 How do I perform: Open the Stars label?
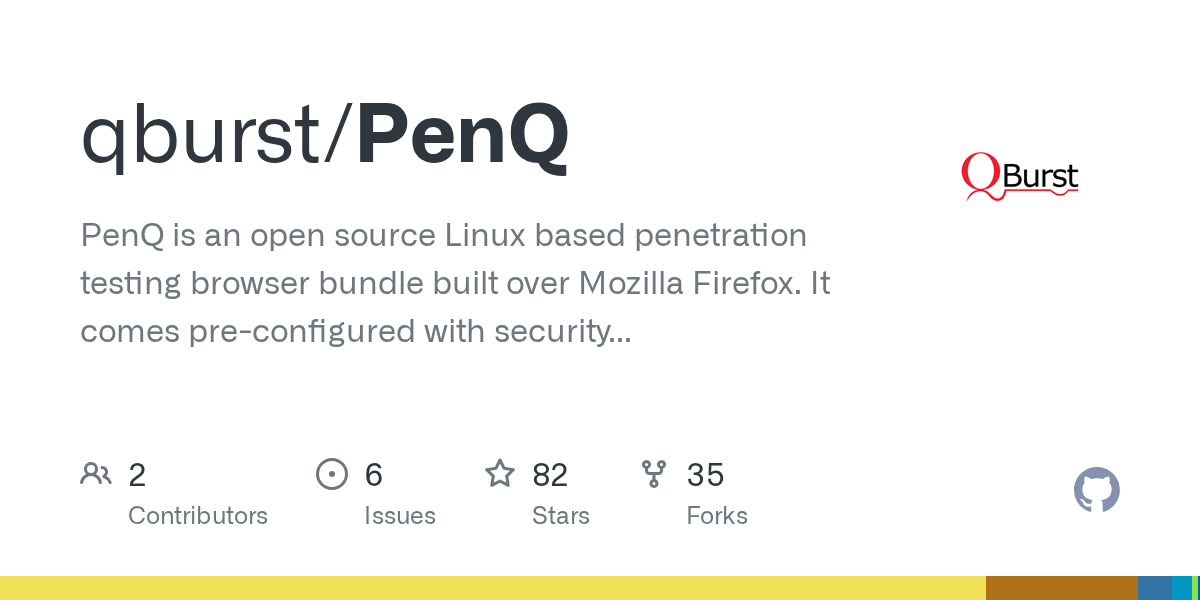tap(561, 516)
